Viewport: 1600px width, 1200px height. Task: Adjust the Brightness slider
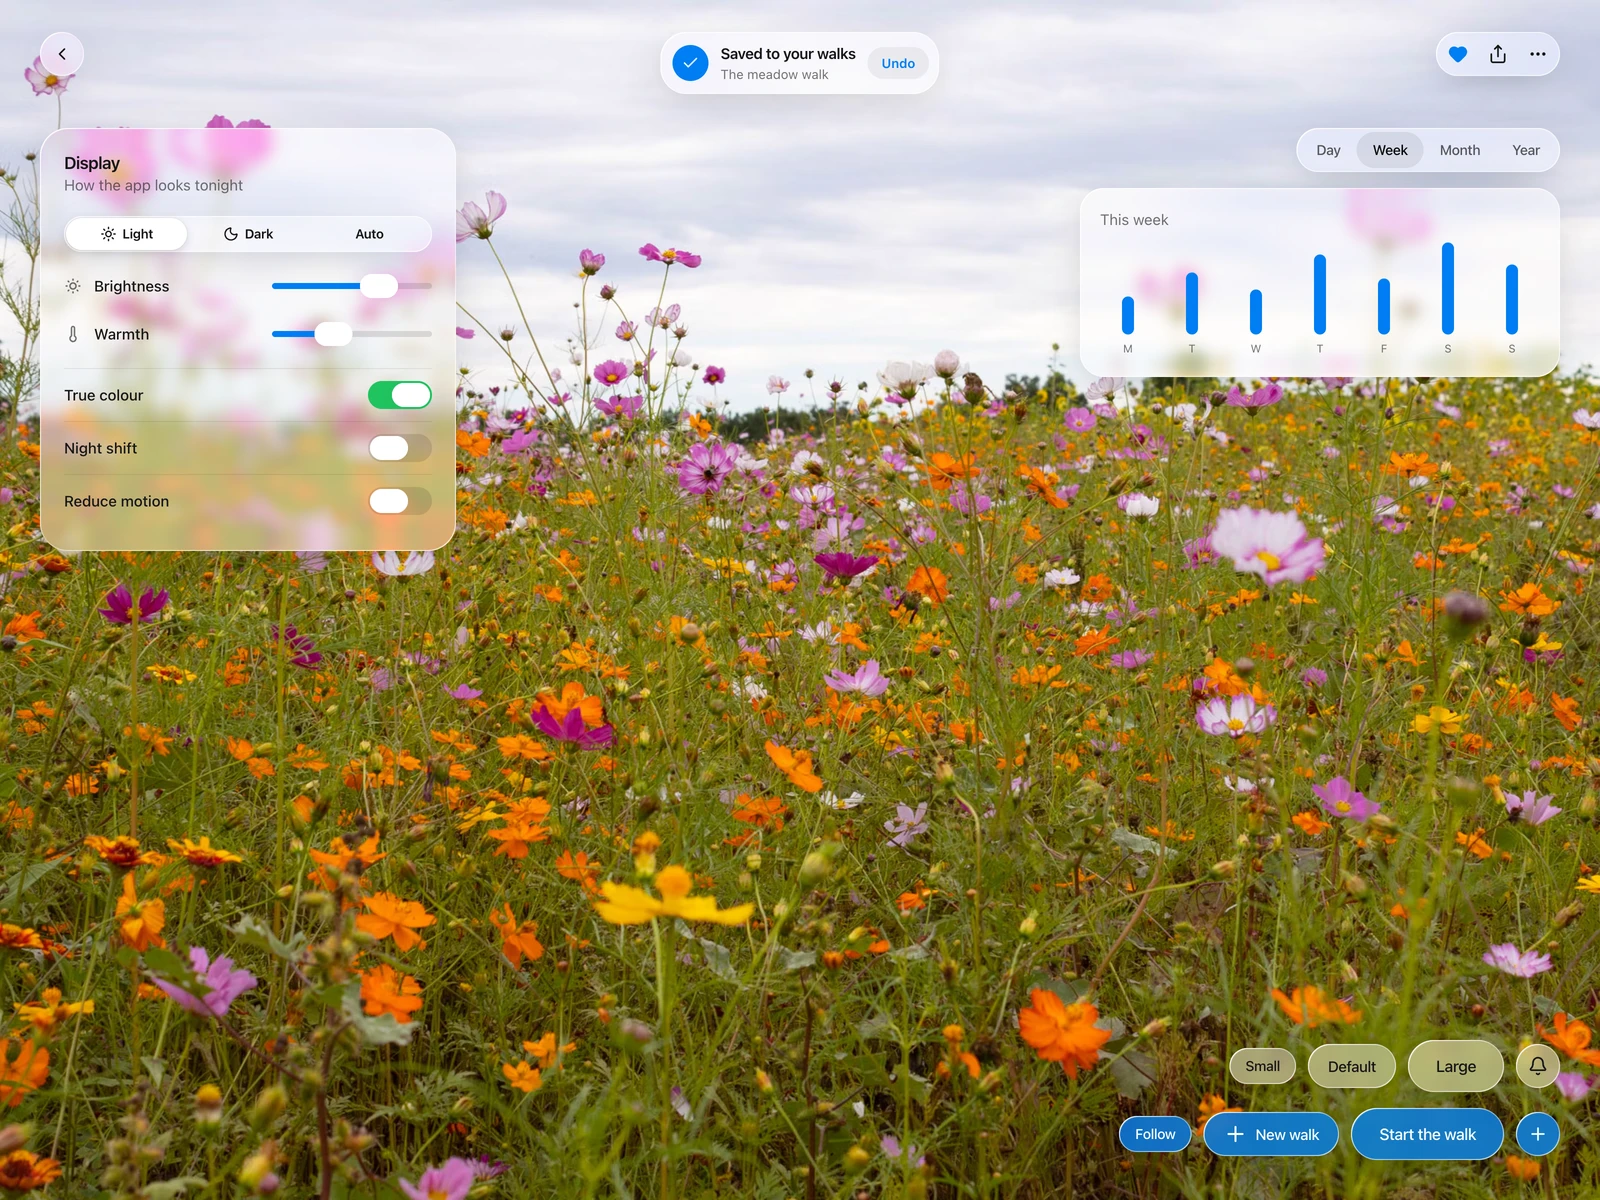pos(352,286)
